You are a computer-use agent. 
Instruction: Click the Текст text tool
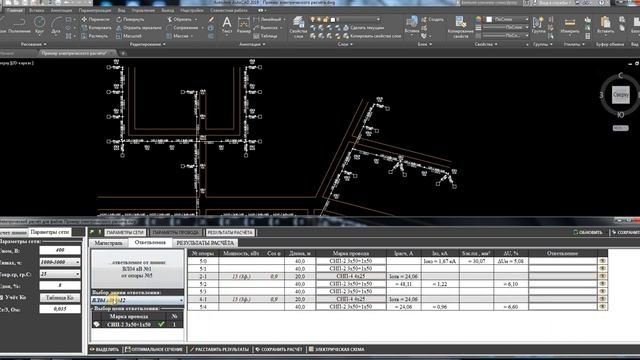227,24
